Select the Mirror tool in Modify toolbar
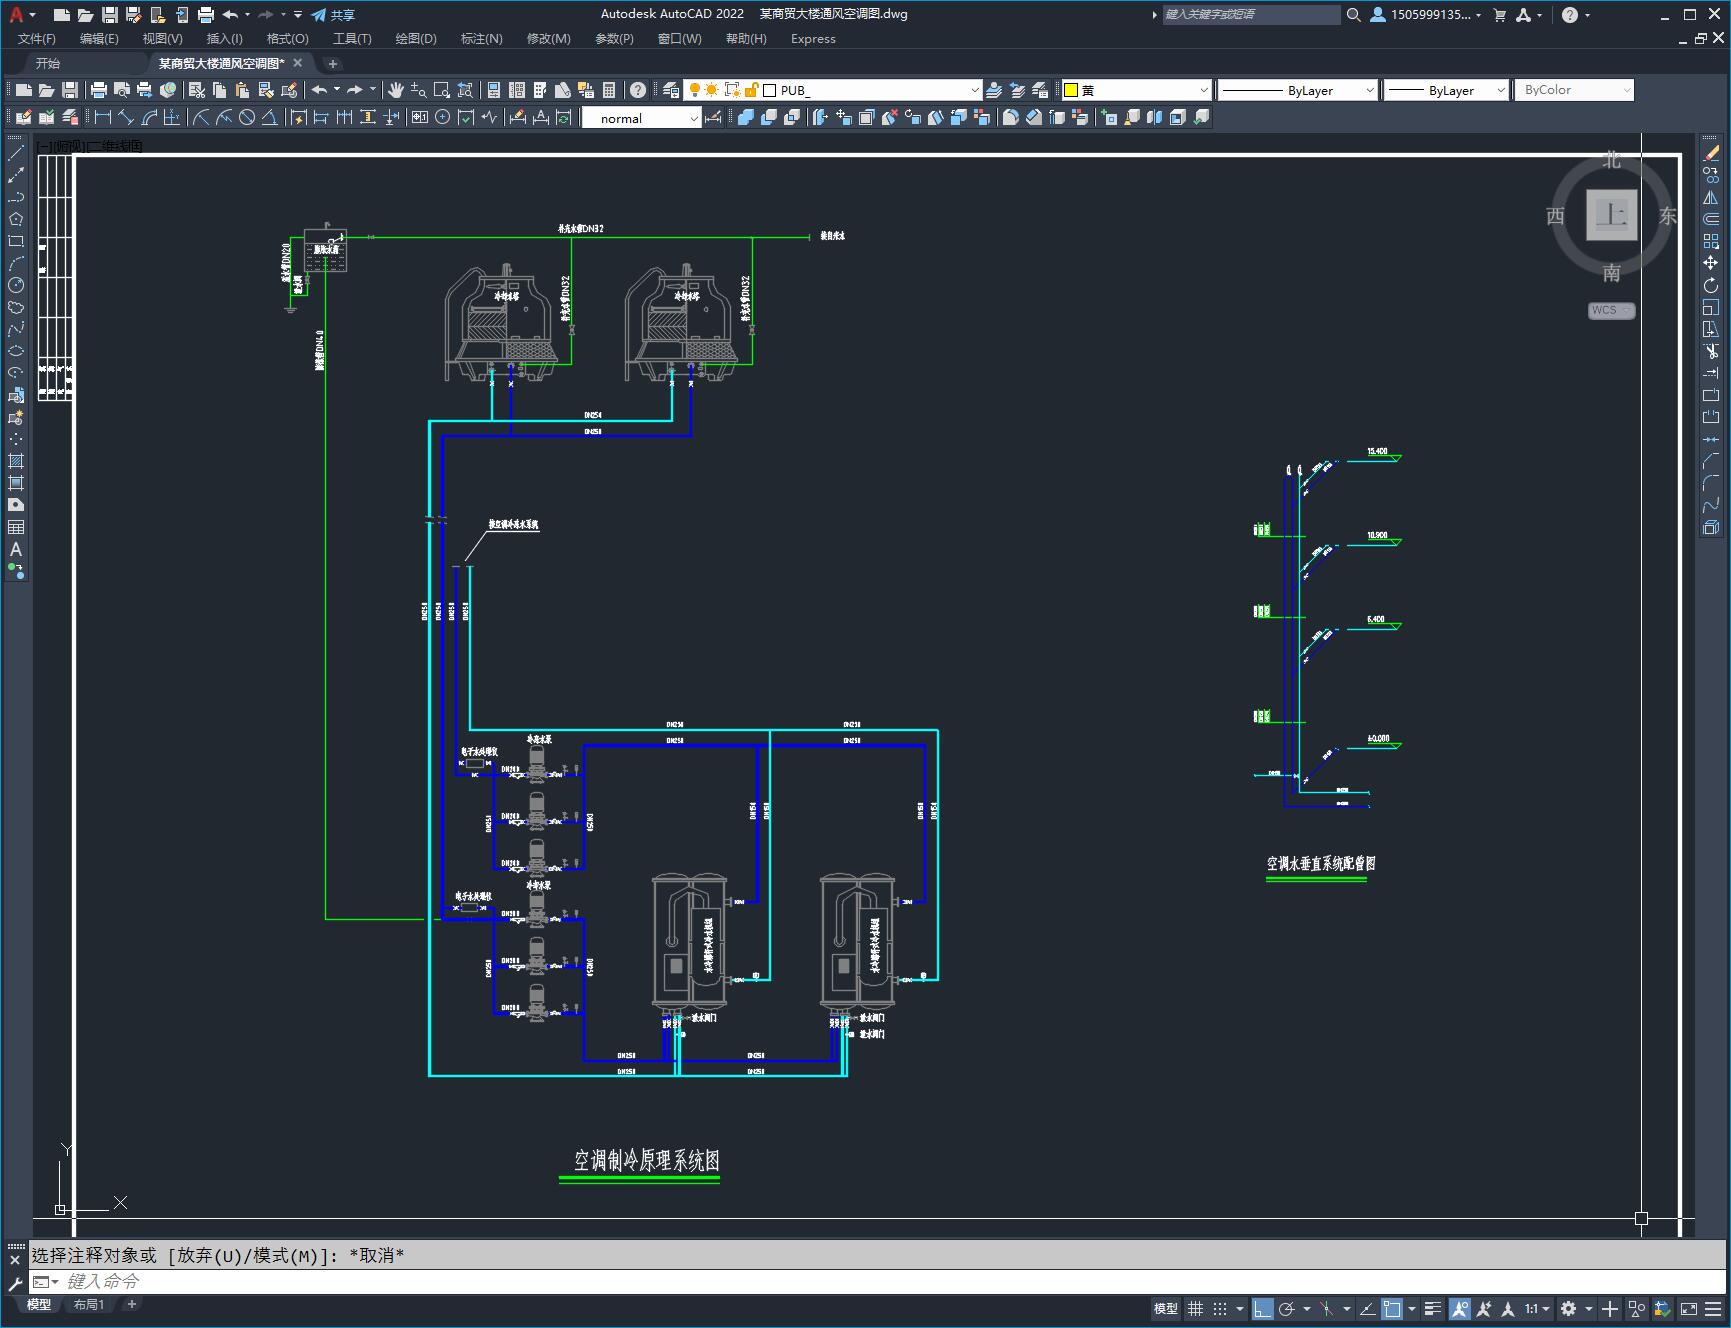 (1711, 197)
